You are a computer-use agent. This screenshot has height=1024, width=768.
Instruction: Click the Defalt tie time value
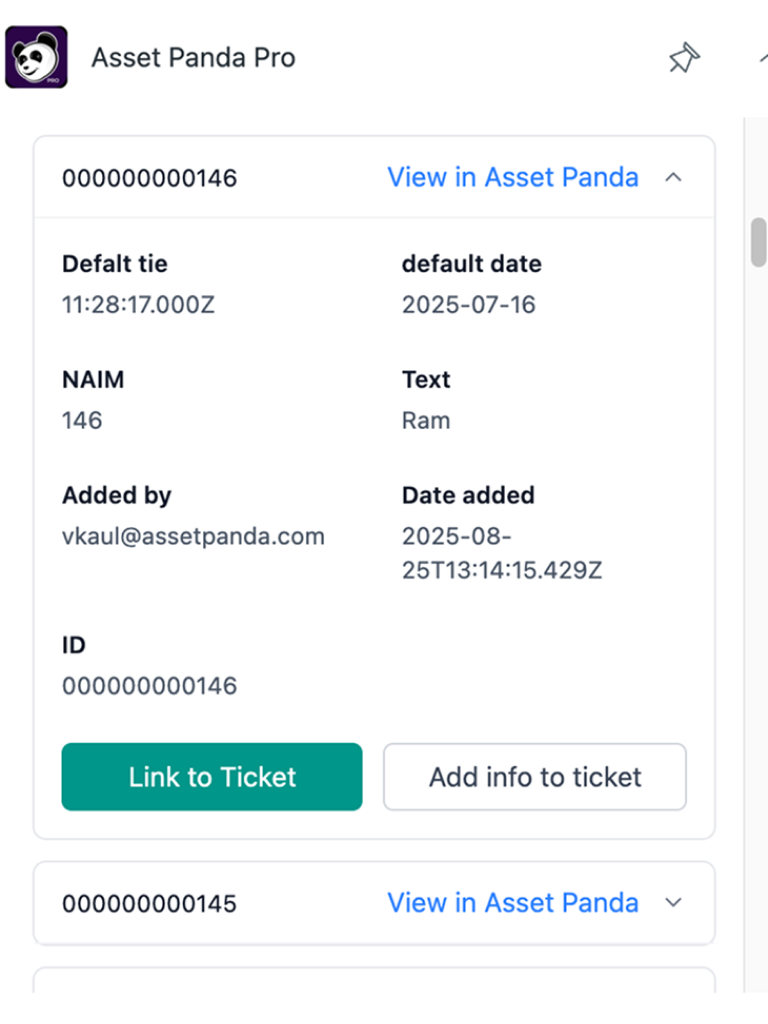pyautogui.click(x=138, y=305)
